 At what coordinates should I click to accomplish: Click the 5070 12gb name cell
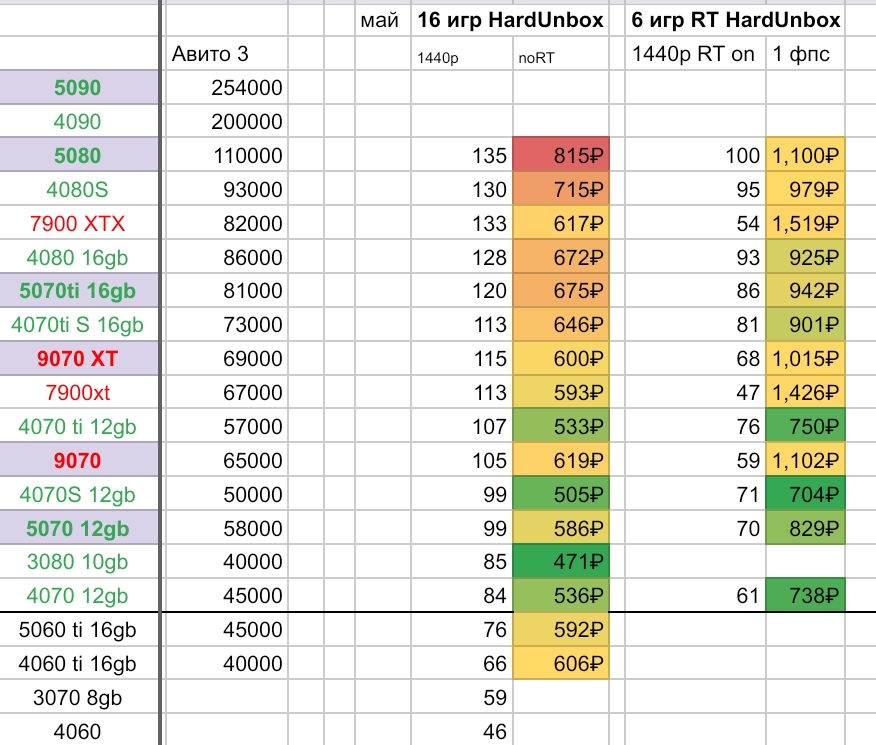(79, 528)
